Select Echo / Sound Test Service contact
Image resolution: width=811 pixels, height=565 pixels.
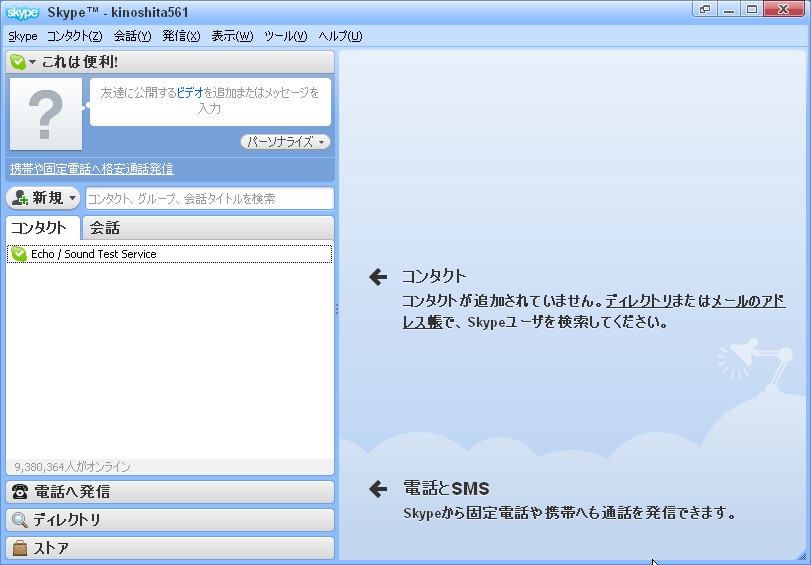point(169,254)
